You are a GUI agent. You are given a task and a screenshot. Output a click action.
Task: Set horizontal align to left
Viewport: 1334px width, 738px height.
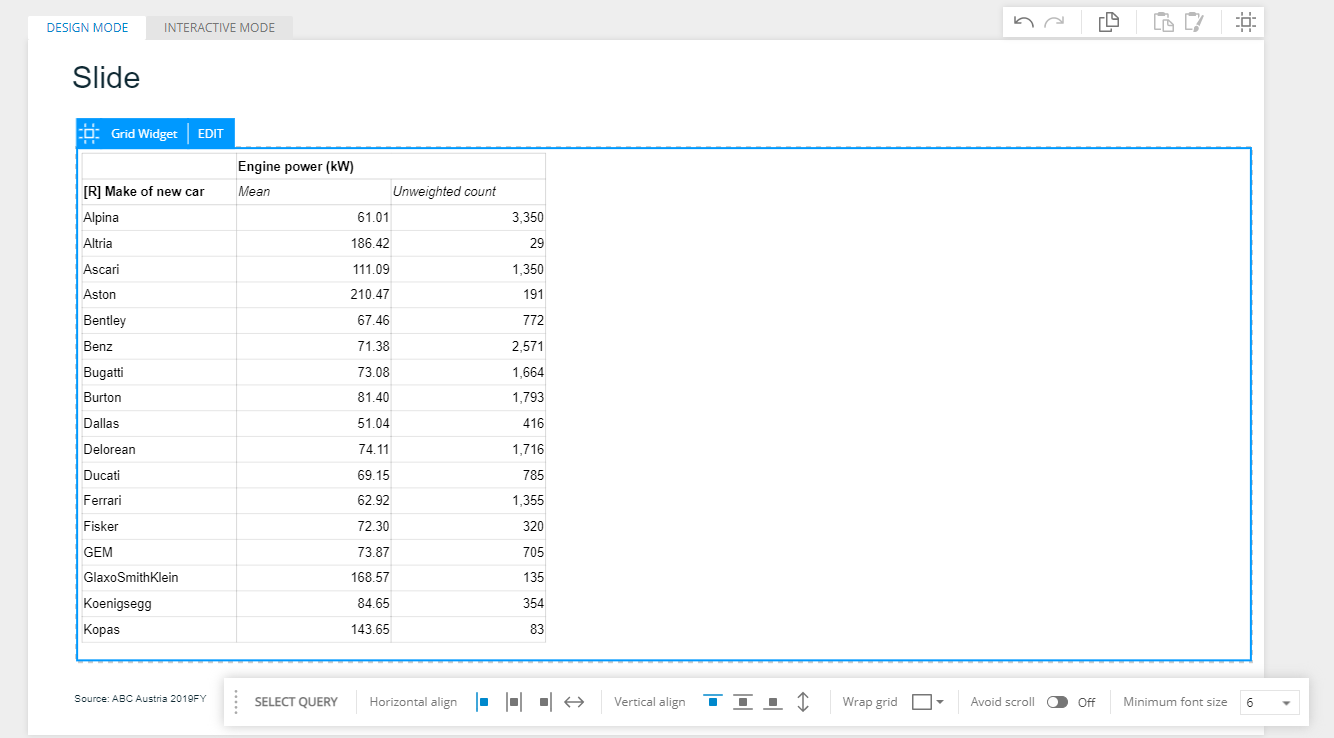tap(483, 702)
